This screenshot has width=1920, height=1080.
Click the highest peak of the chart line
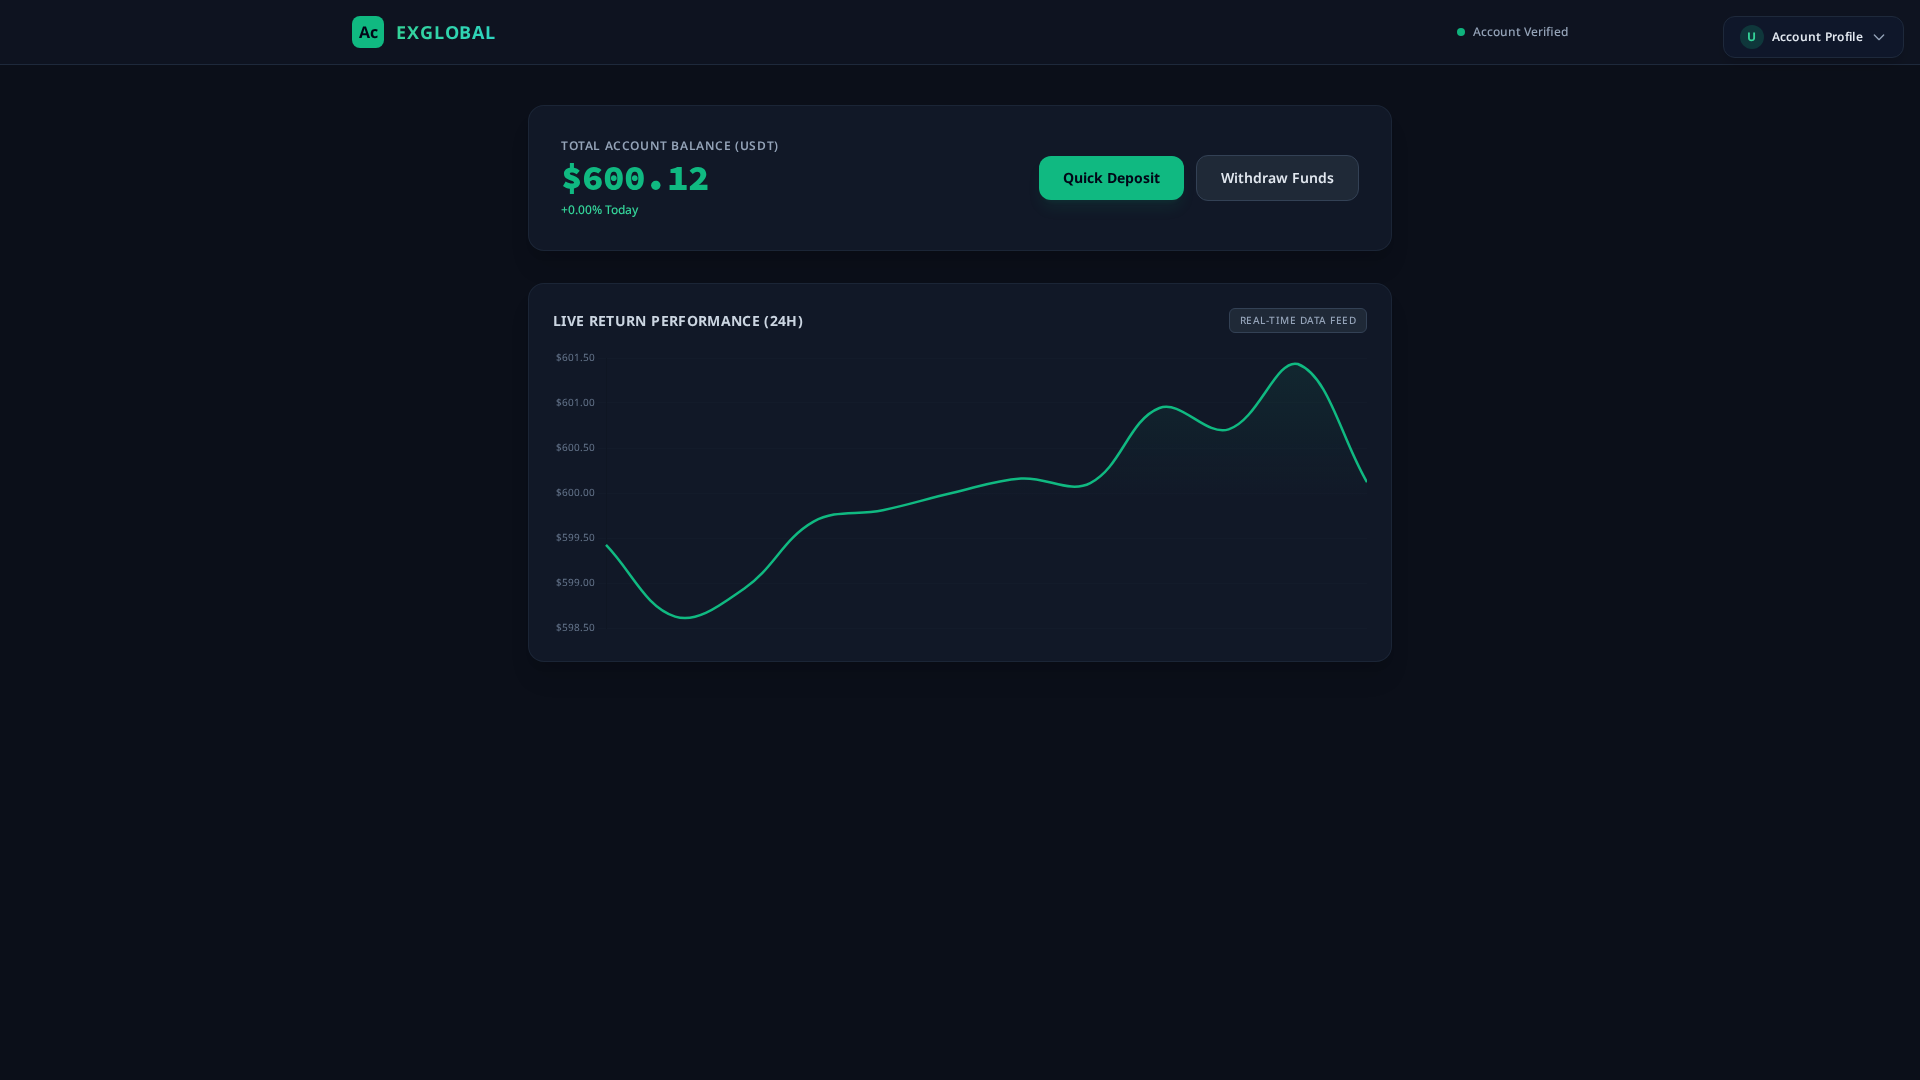(1296, 364)
